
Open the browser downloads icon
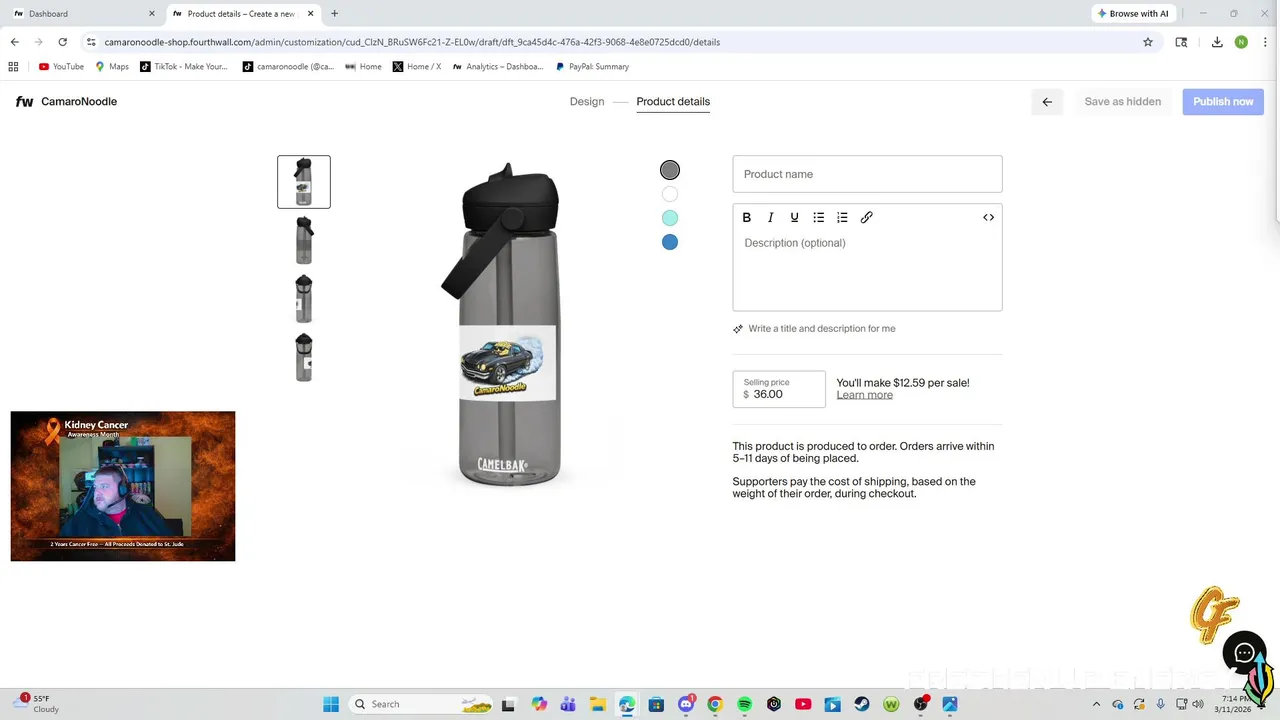click(1217, 42)
